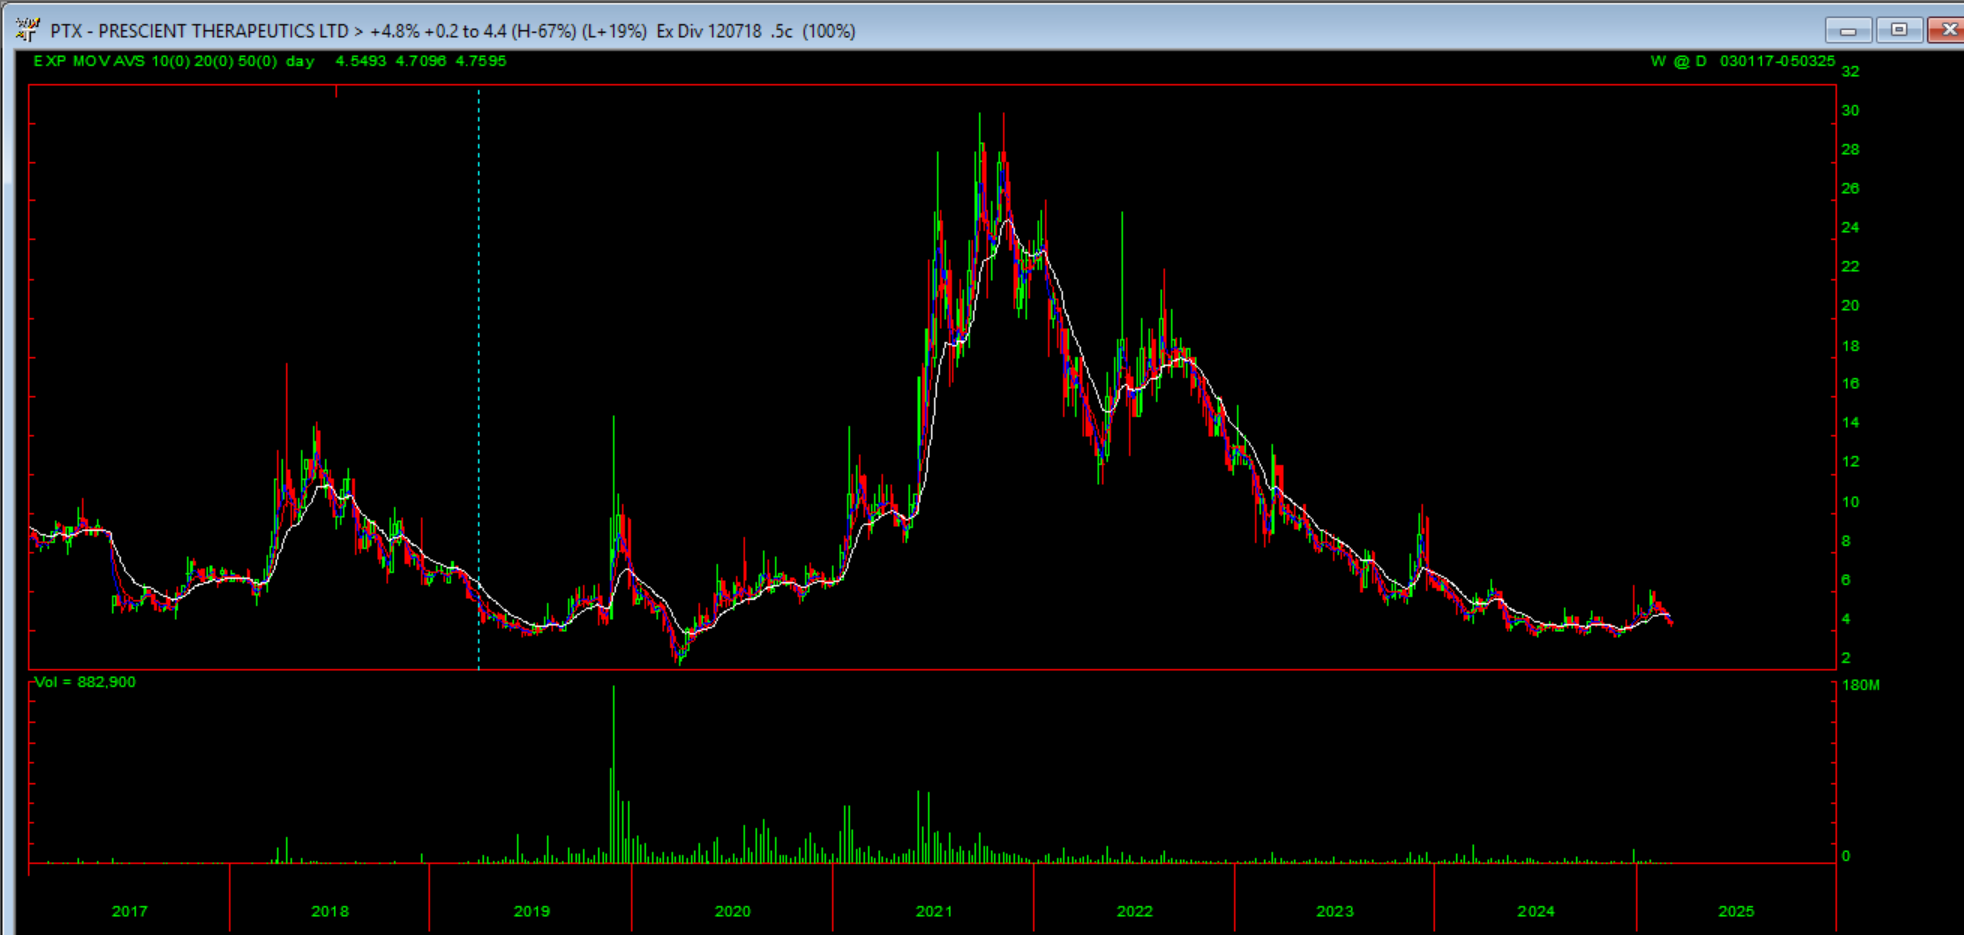This screenshot has height=935, width=1964.
Task: Click the 0 volume scale label
Action: [1846, 856]
